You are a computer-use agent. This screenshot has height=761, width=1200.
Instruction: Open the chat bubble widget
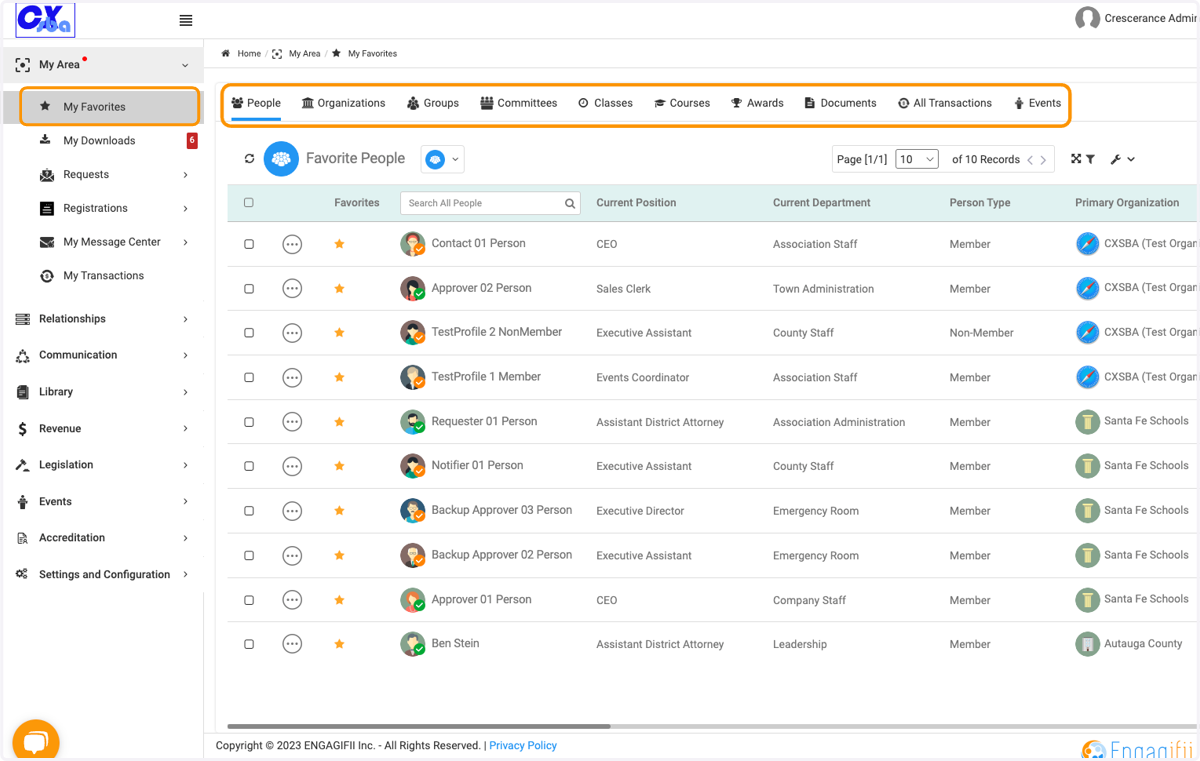click(36, 741)
